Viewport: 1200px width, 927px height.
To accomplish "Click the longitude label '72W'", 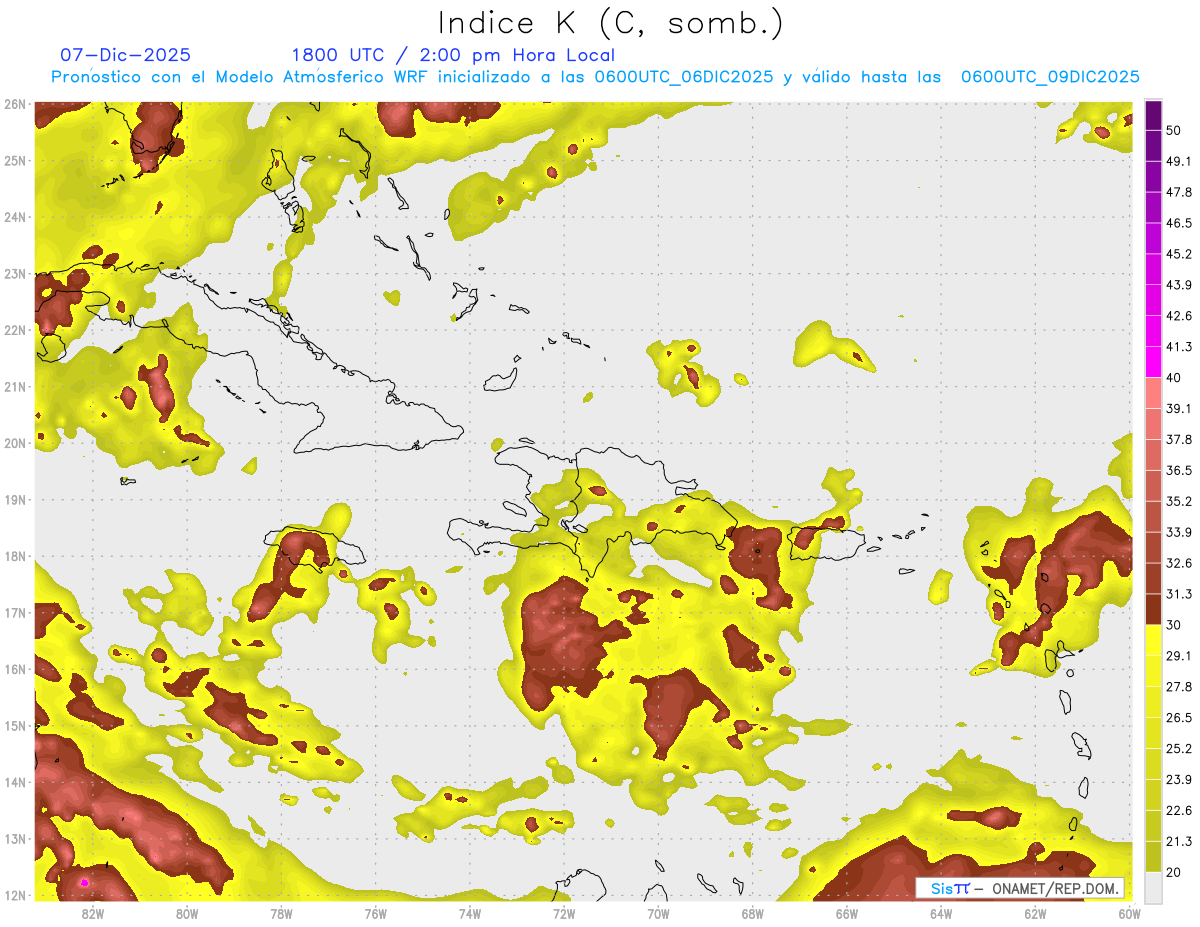I will (564, 914).
